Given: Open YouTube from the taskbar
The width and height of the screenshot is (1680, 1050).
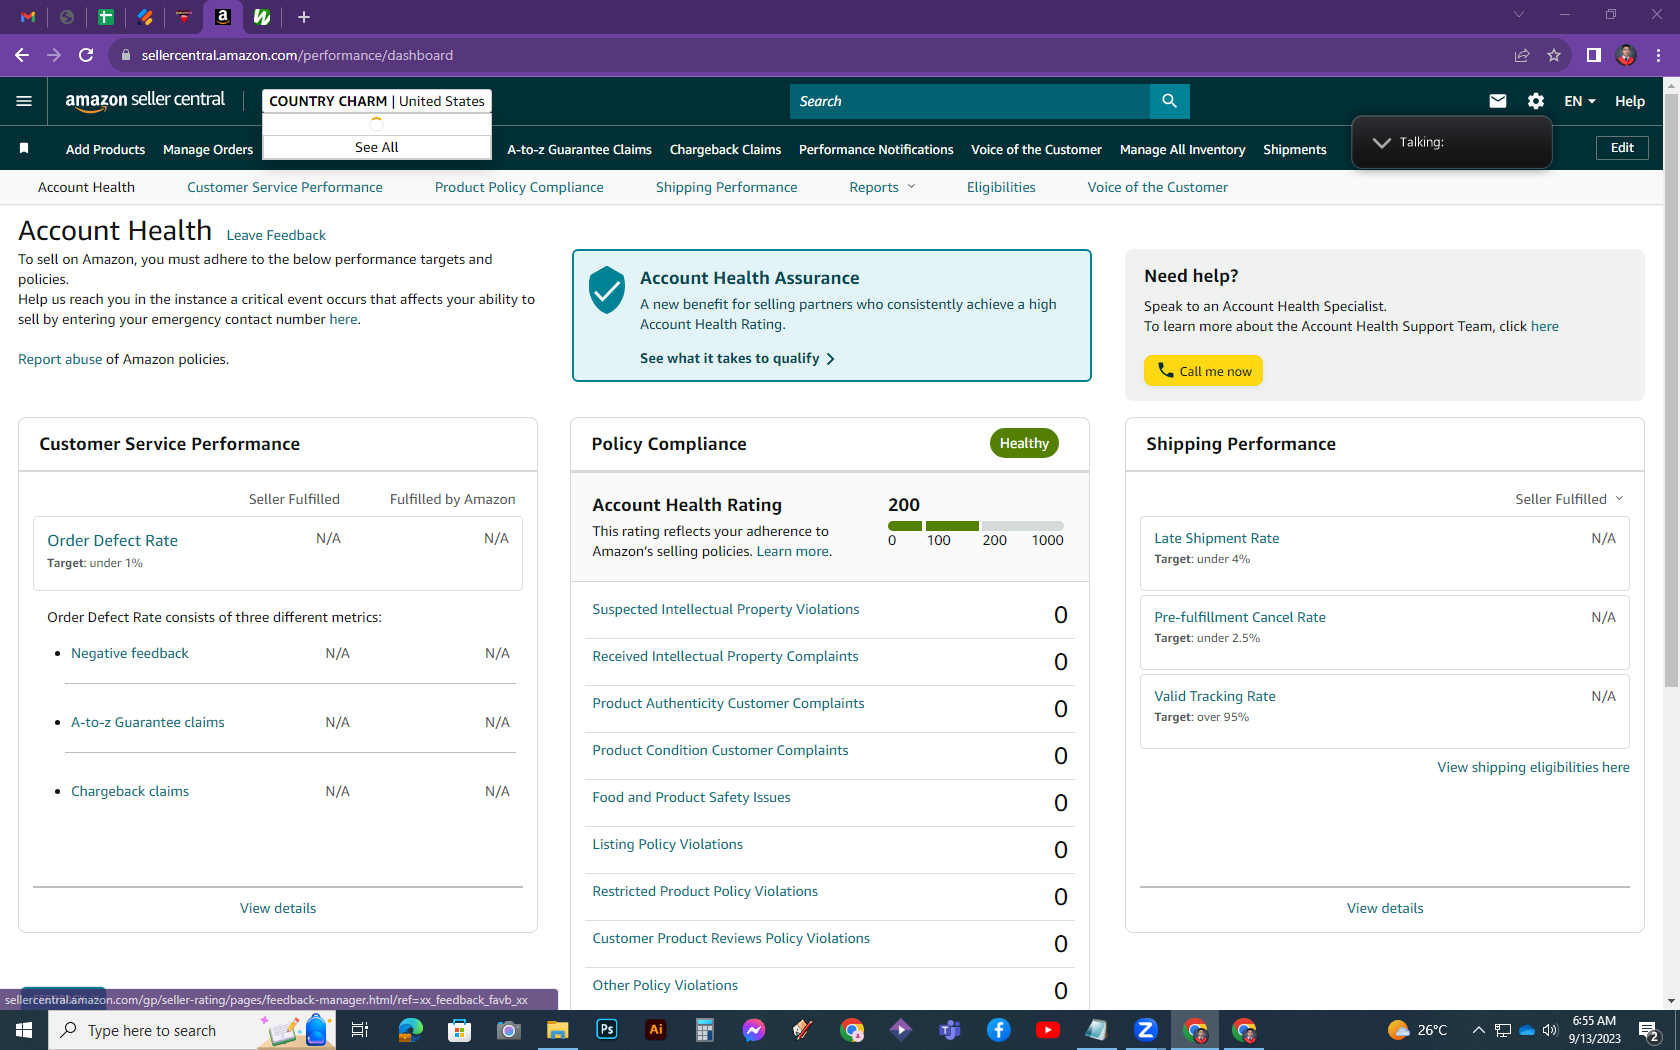Looking at the screenshot, I should 1048,1030.
